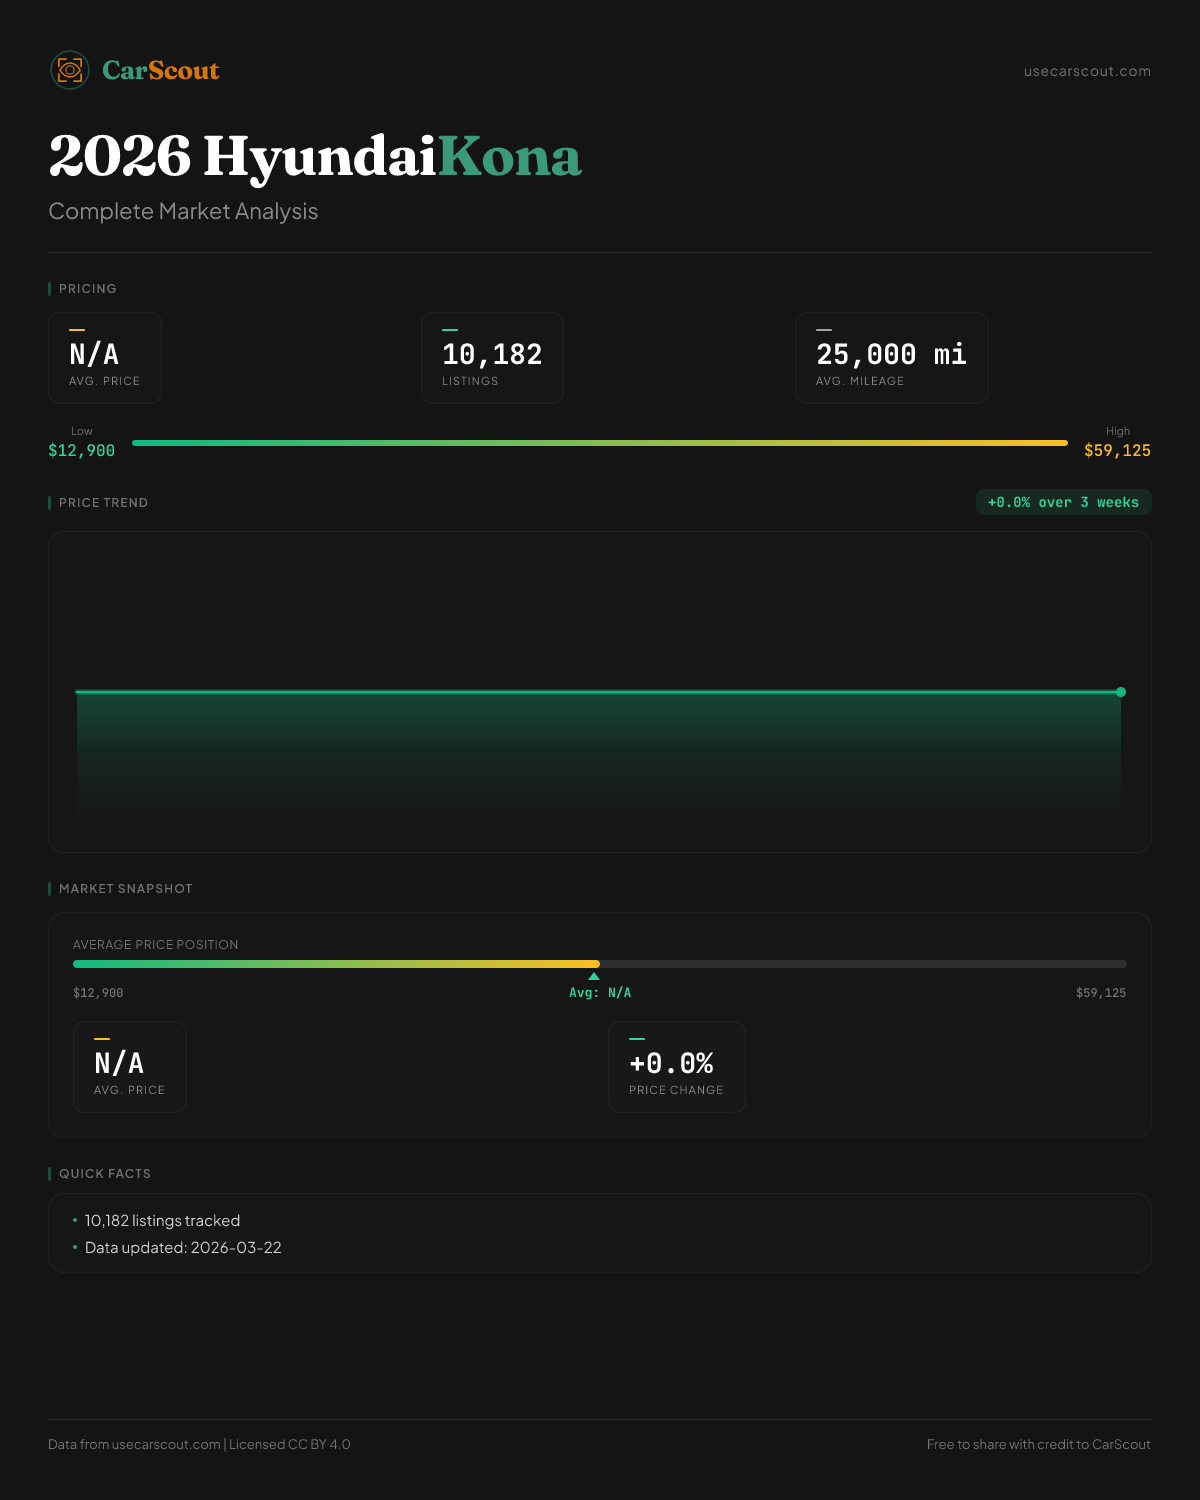The image size is (1200, 1500).
Task: Click the CarScout eye logo icon
Action: pyautogui.click(x=70, y=70)
